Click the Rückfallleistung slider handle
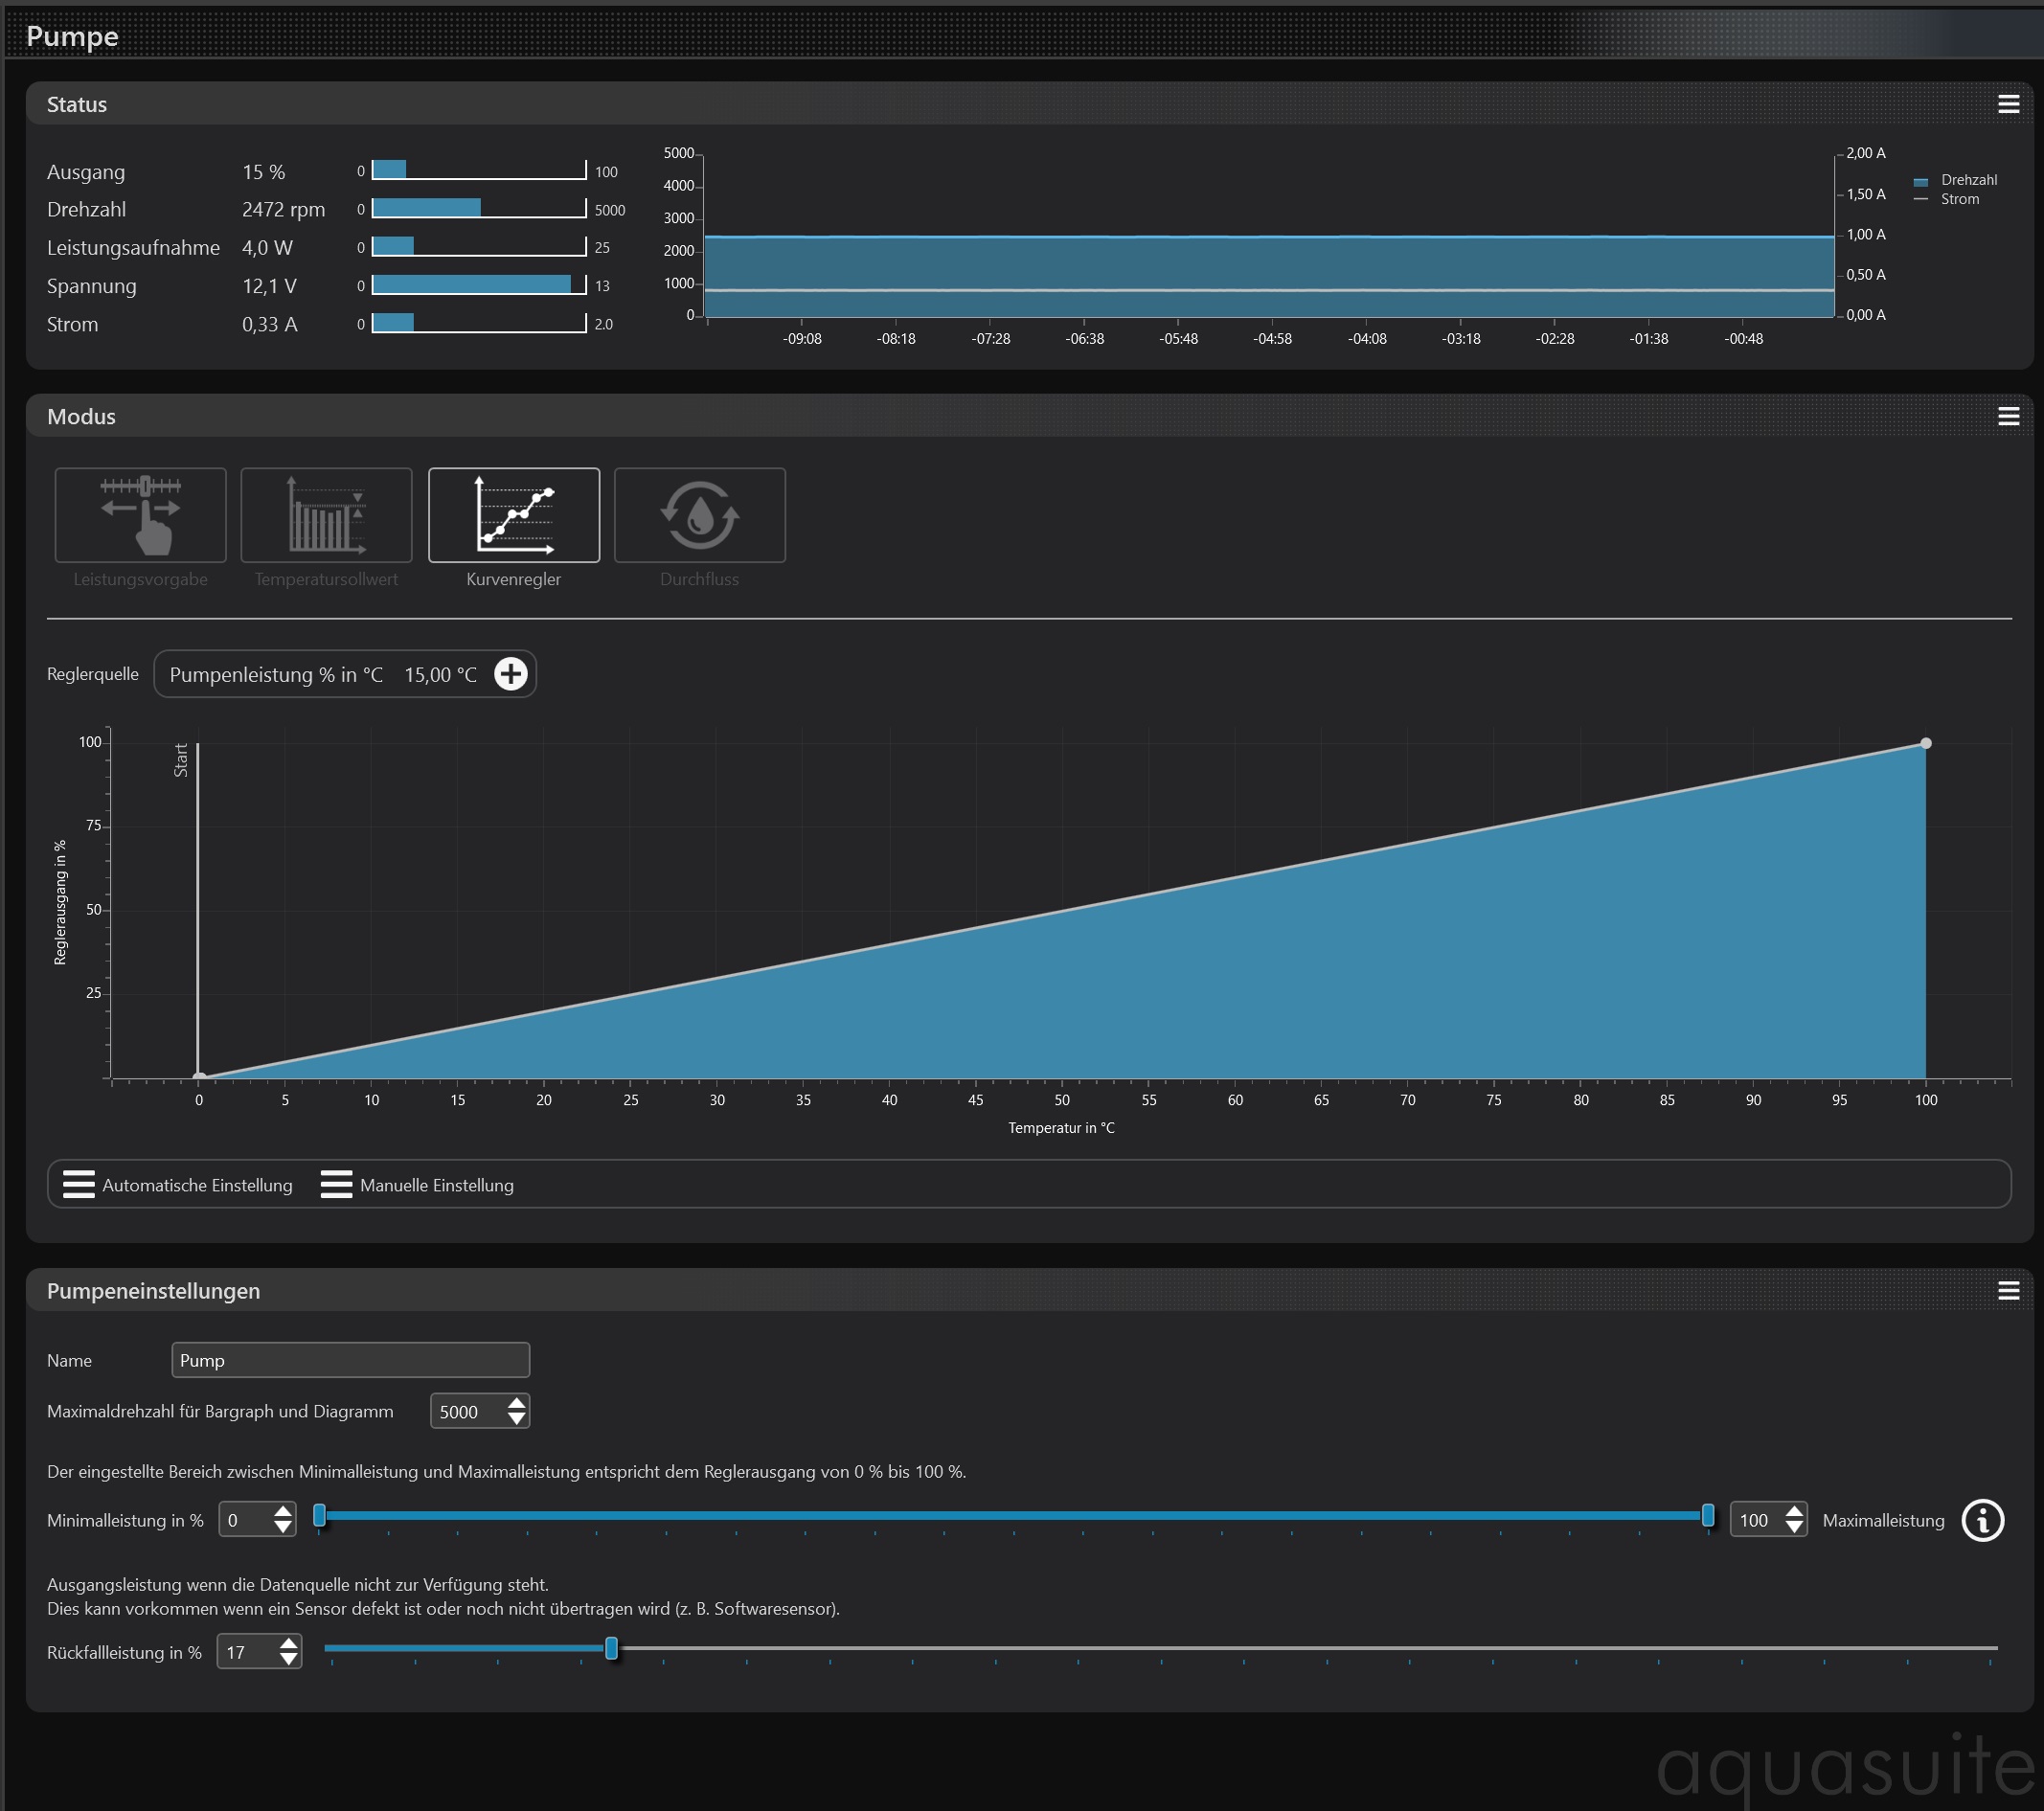The image size is (2044, 1811). [611, 1648]
